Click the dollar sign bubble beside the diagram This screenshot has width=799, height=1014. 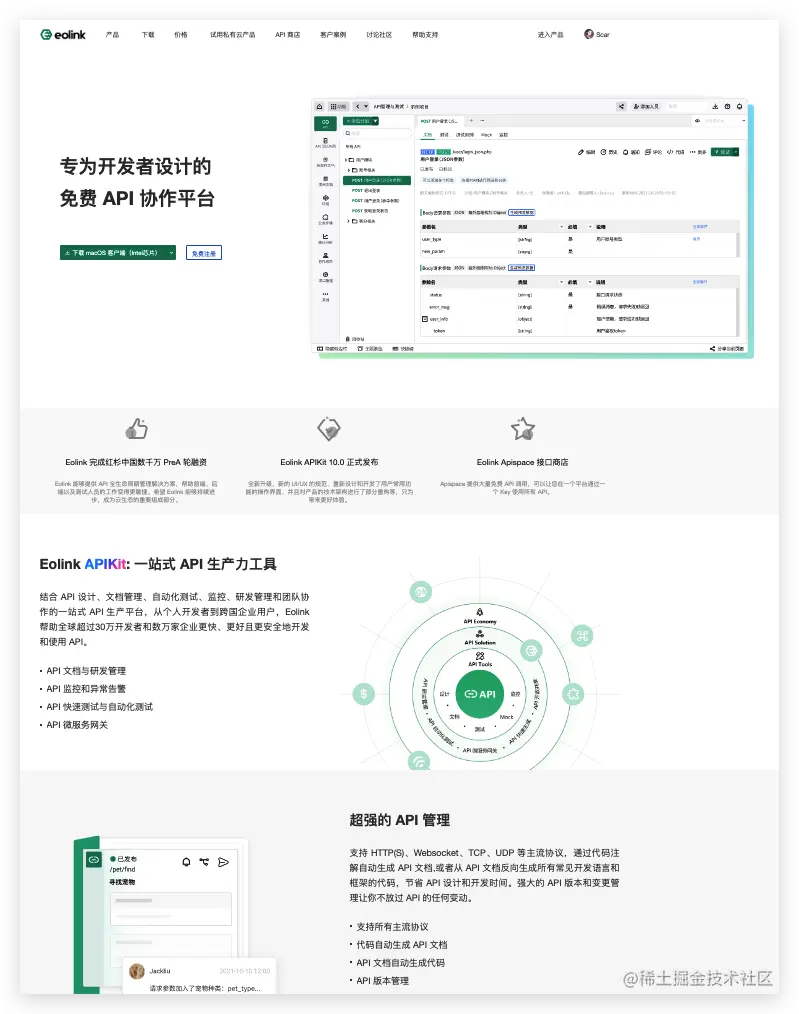(x=364, y=694)
